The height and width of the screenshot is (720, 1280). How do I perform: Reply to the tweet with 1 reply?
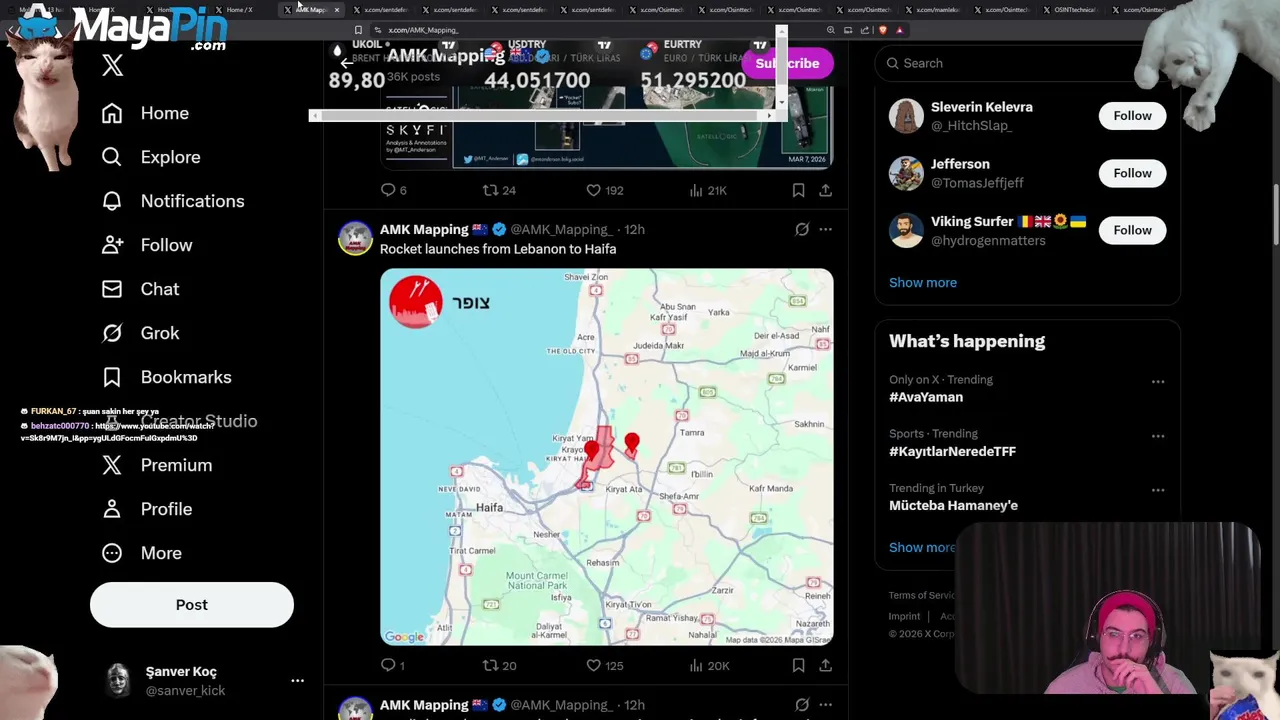coord(393,665)
